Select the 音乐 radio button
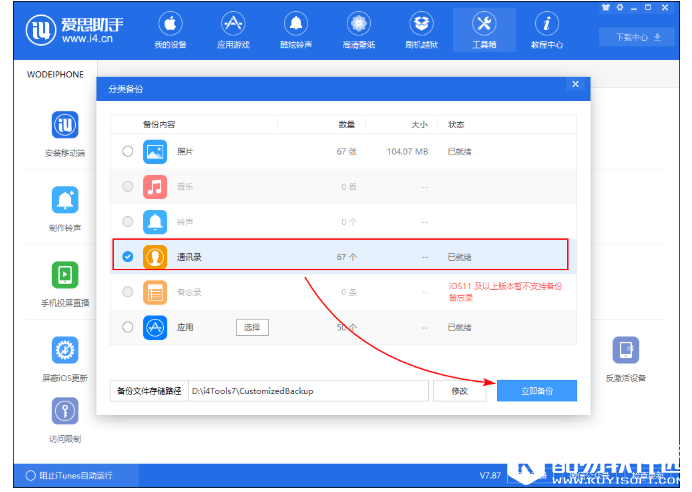The height and width of the screenshot is (492, 692). [128, 187]
